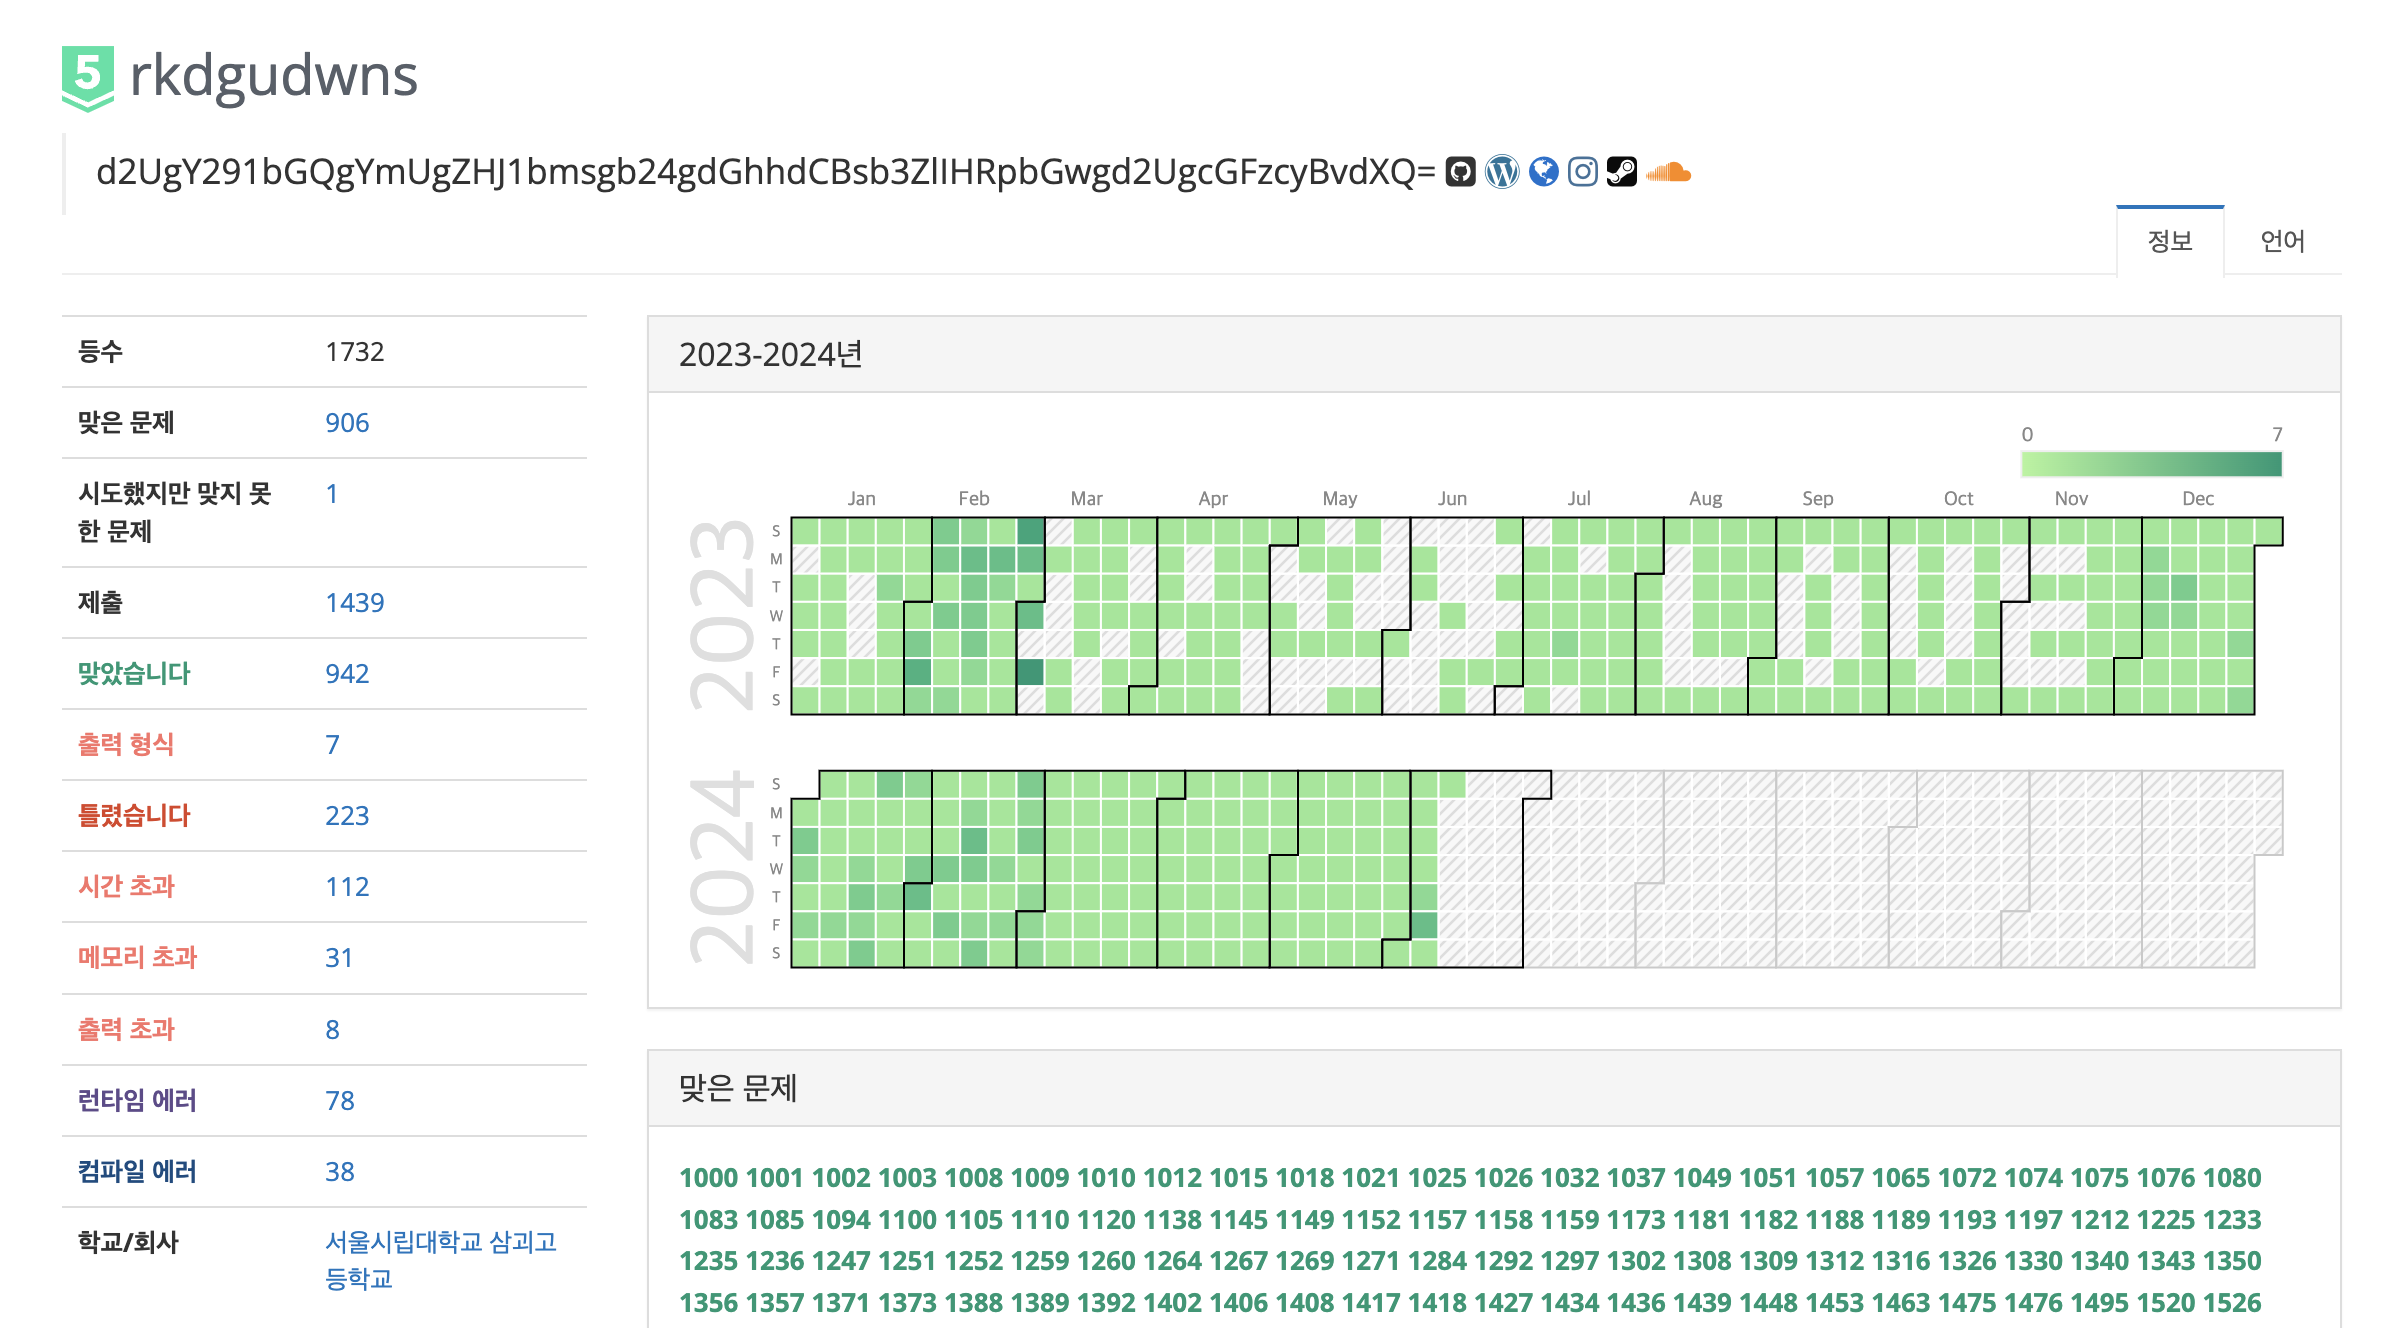Viewport: 2402px width, 1328px height.
Task: Click 런타임 에러 count 78
Action: coord(340,1101)
